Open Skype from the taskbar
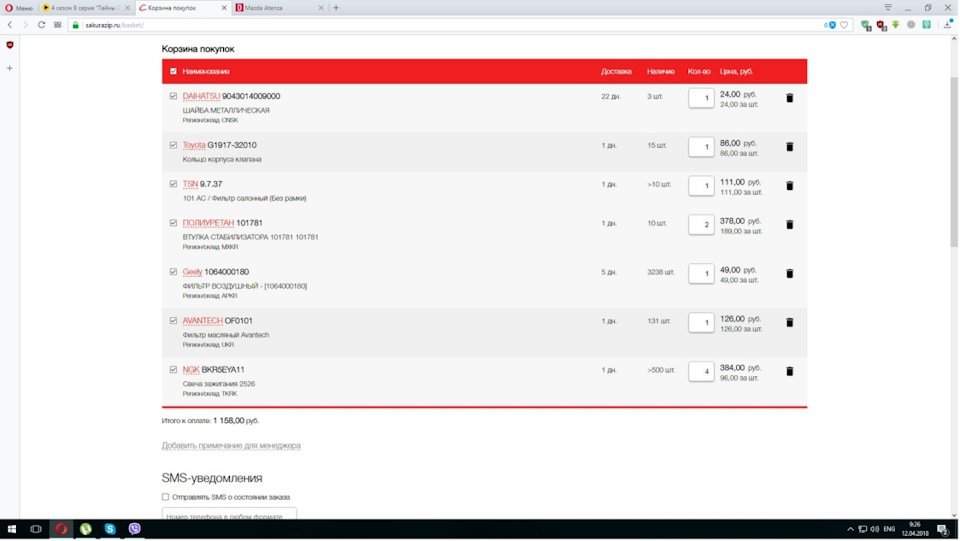Screen dimensions: 960x541 110,529
